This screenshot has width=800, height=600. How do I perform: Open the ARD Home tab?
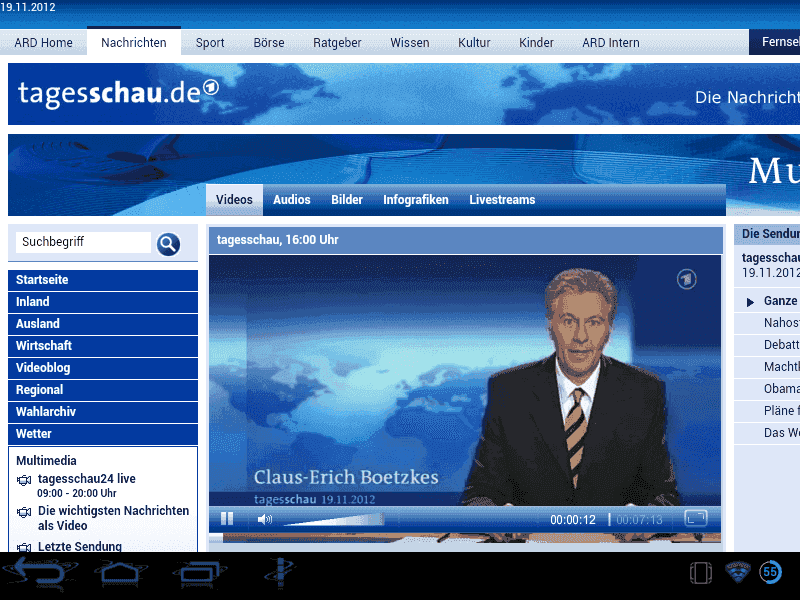click(43, 42)
